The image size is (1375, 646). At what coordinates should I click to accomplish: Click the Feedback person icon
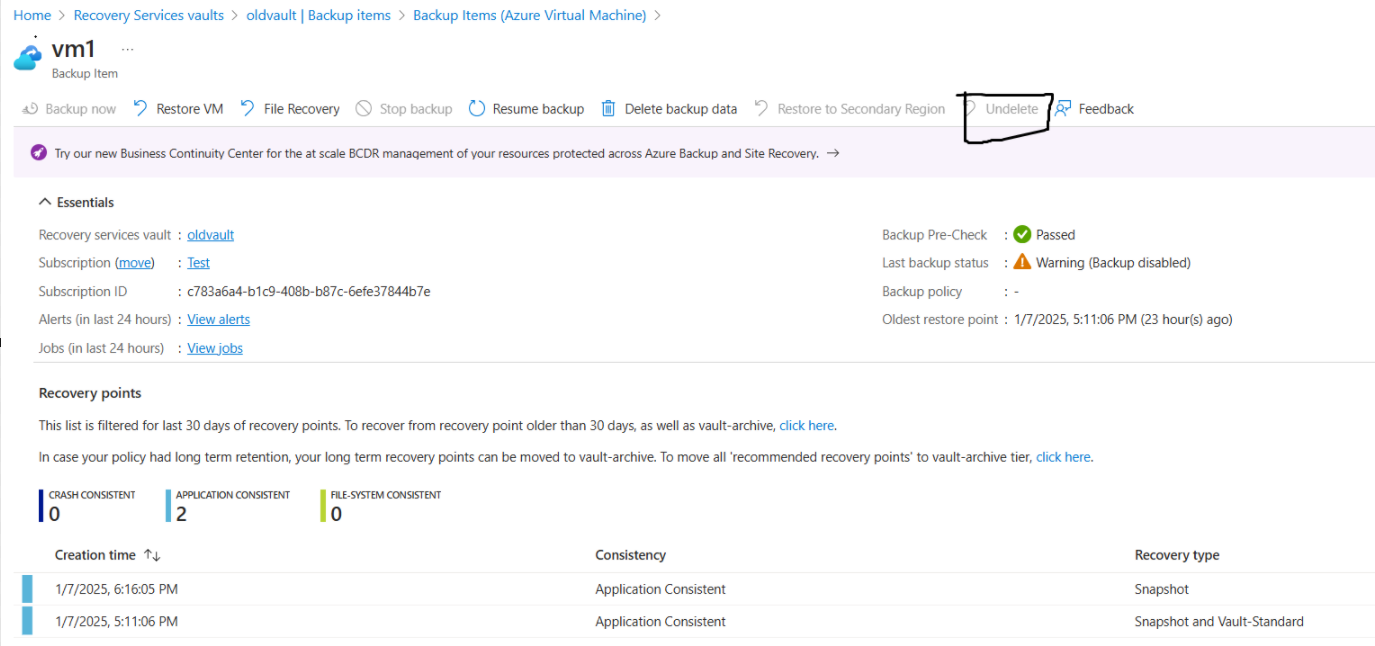pos(1063,108)
